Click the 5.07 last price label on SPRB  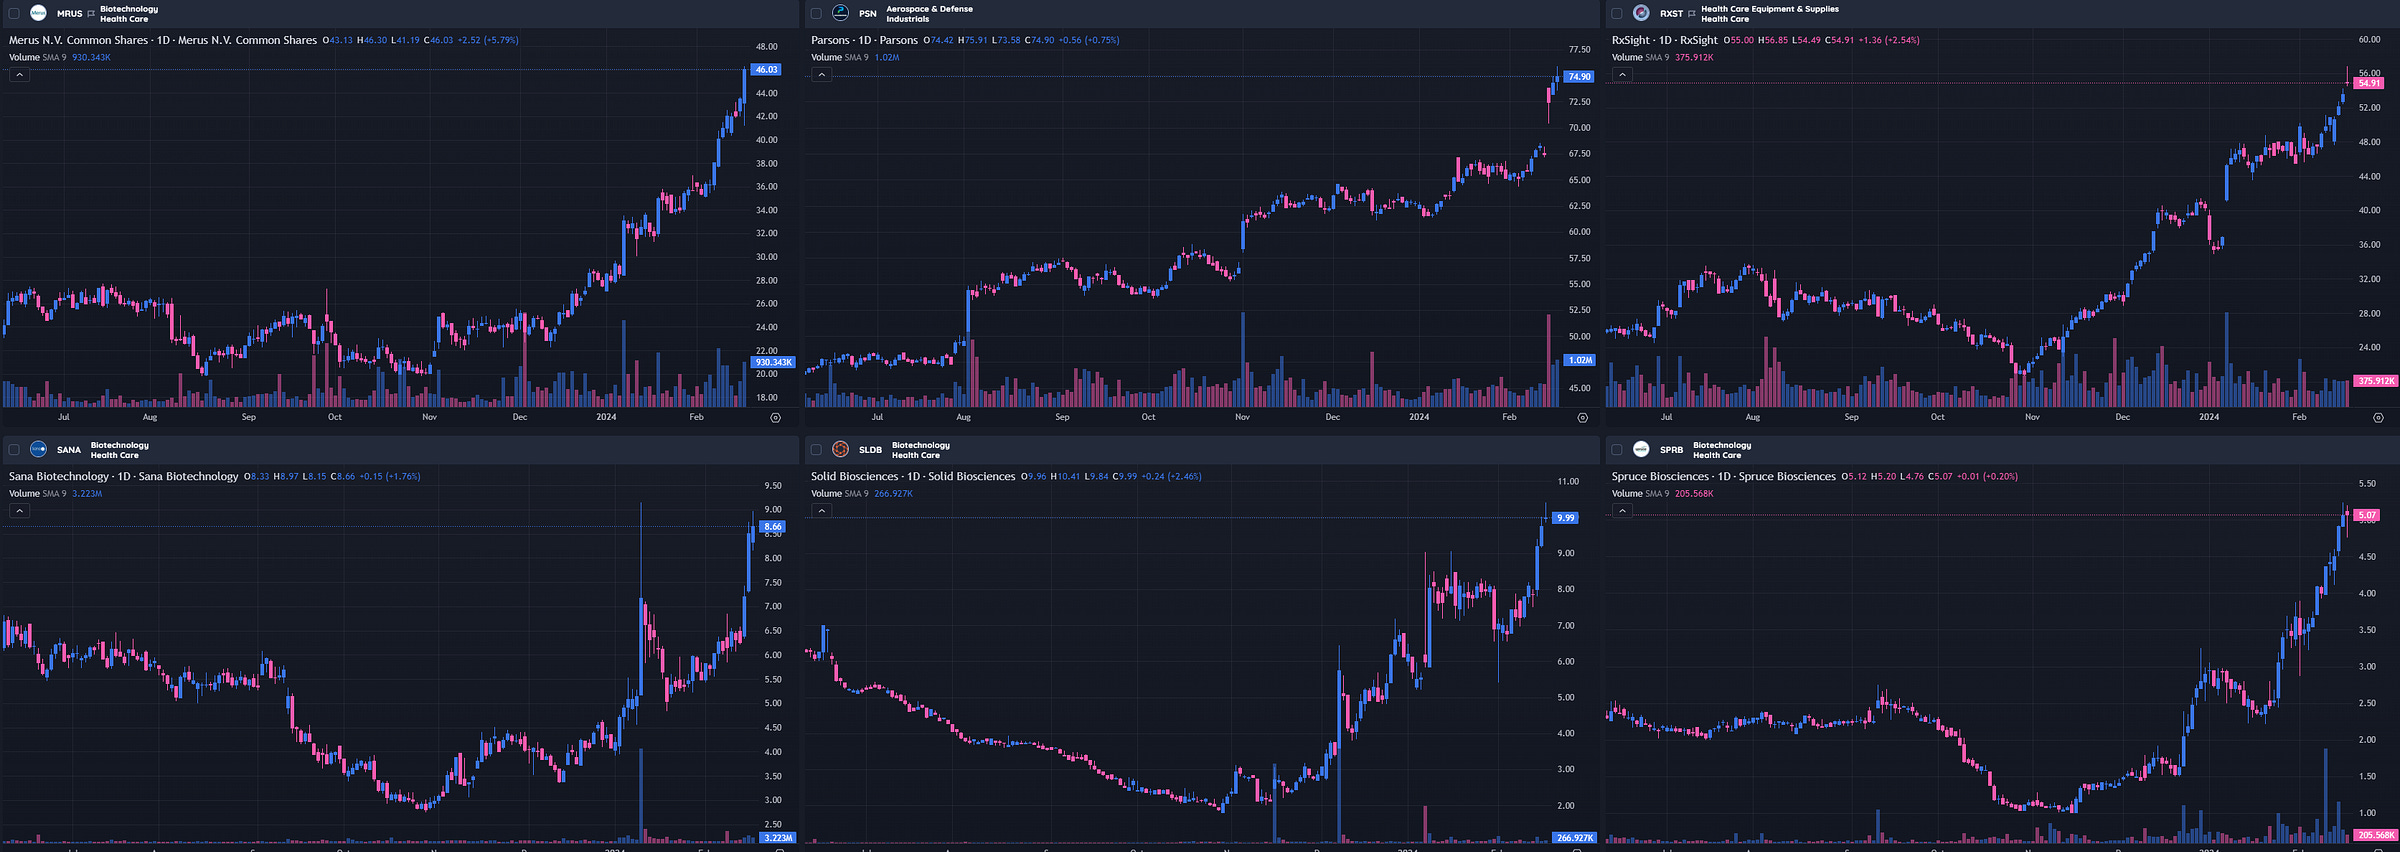[2366, 515]
